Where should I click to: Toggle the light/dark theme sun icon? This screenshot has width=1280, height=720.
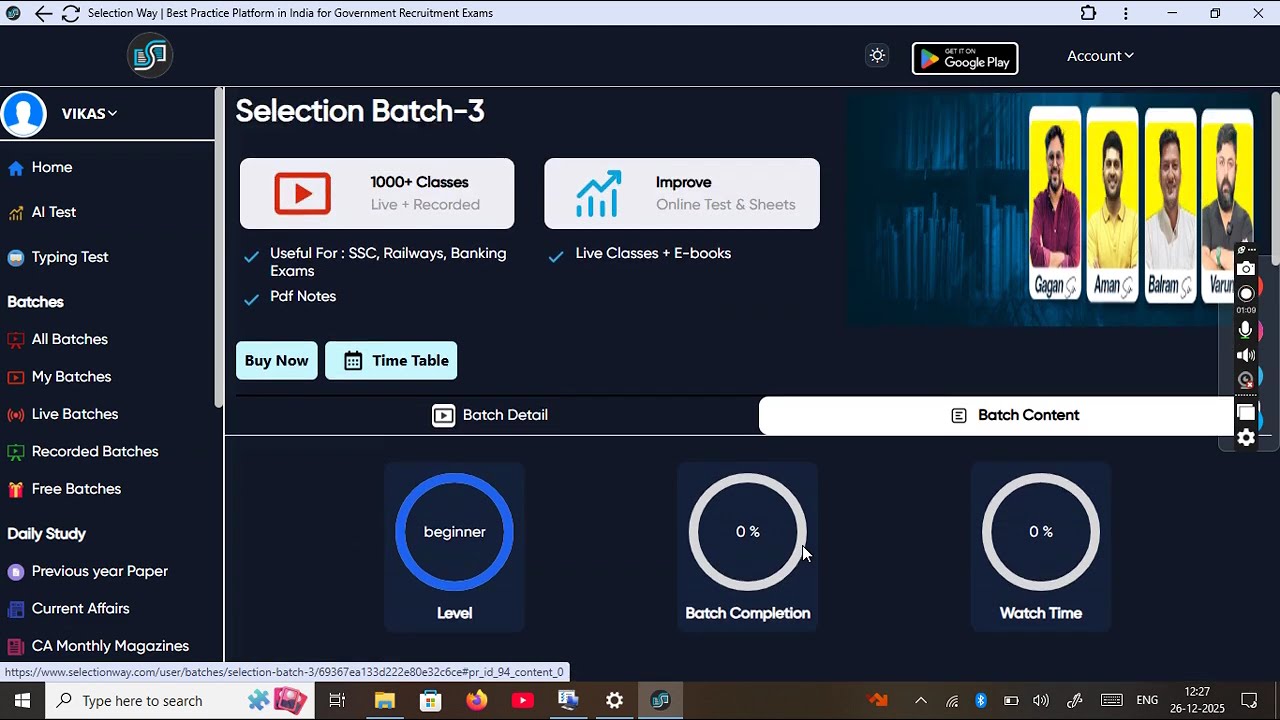pyautogui.click(x=877, y=56)
